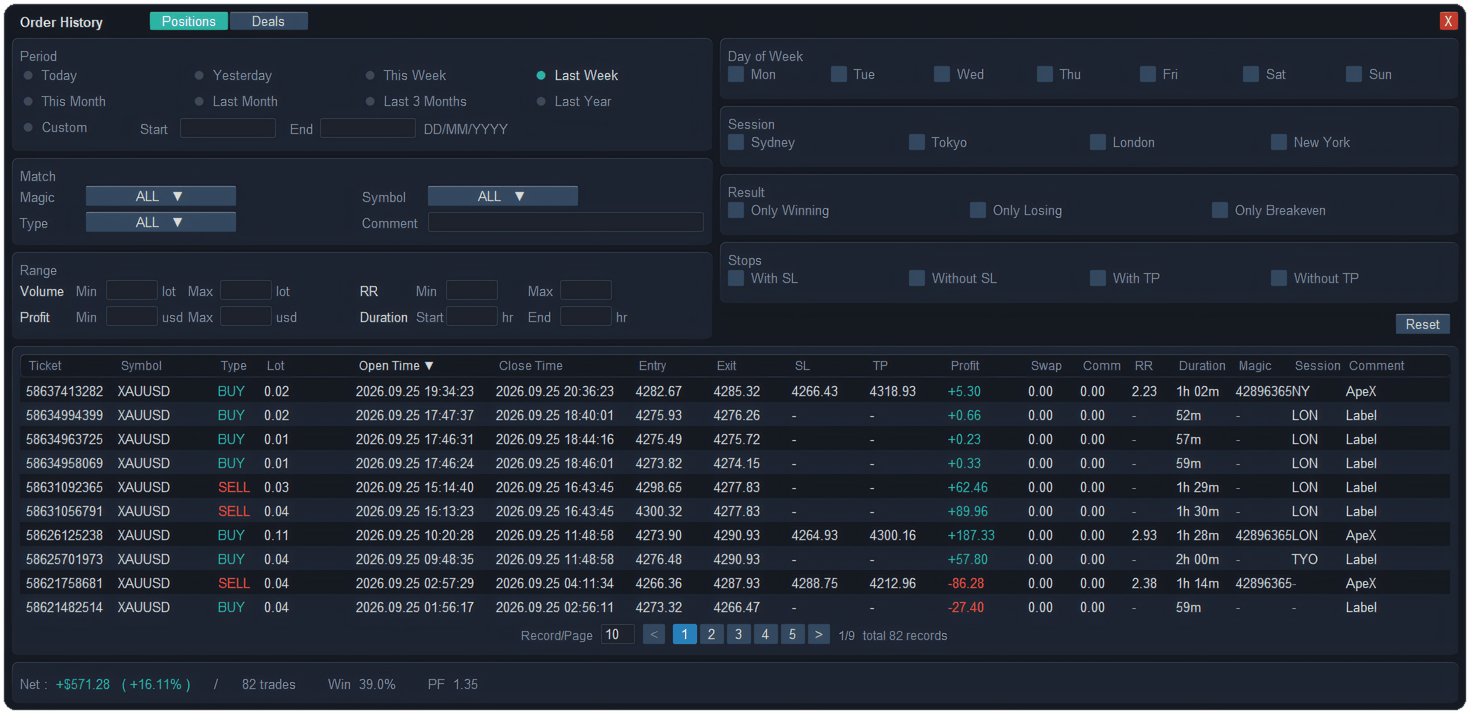
Task: Select the Last Year period option
Action: (x=574, y=101)
